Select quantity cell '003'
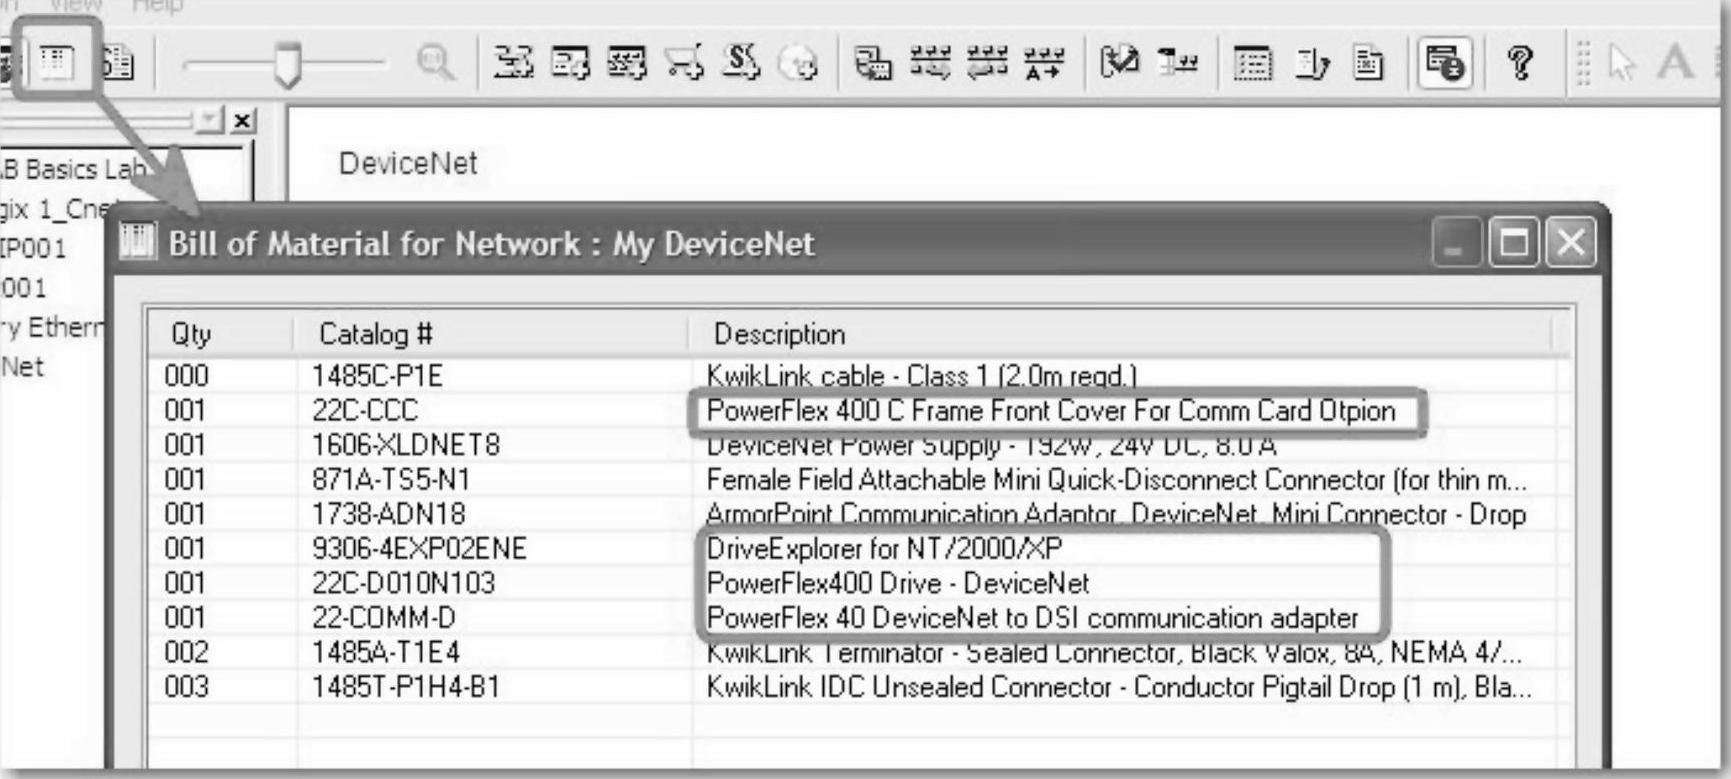1731x779 pixels. coord(187,687)
